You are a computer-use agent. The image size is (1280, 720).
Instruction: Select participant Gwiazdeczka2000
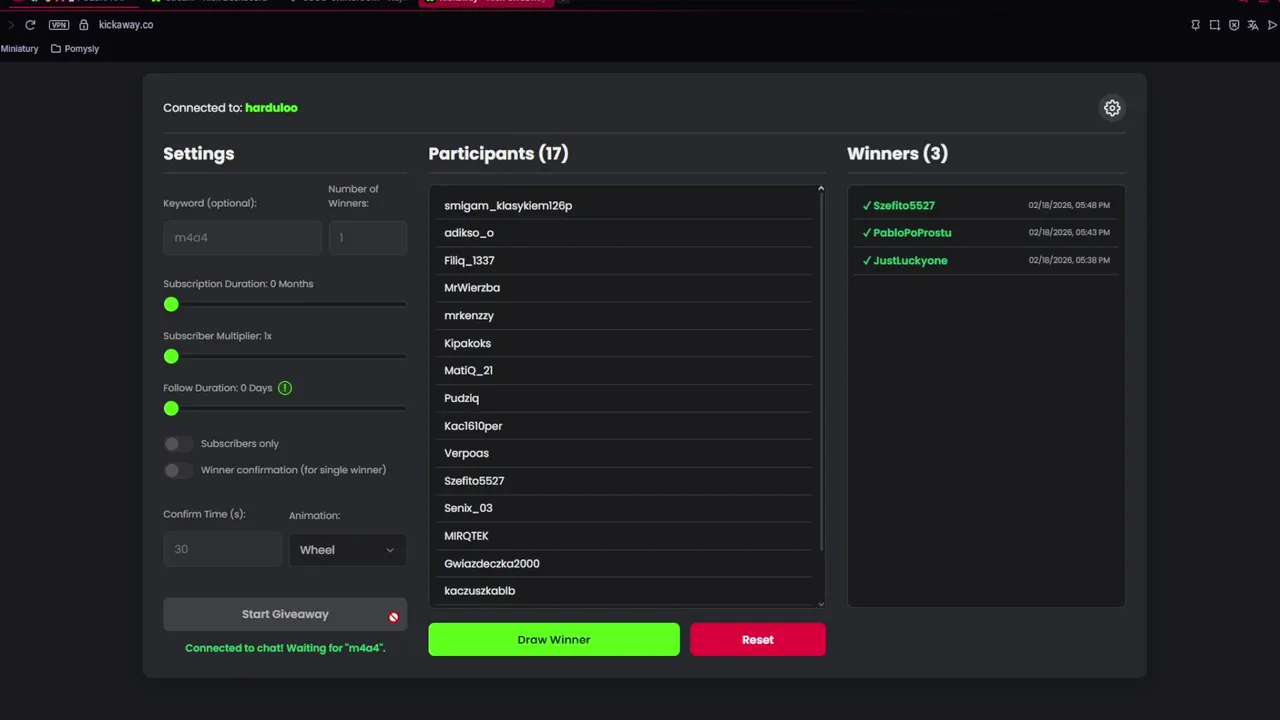pyautogui.click(x=626, y=564)
